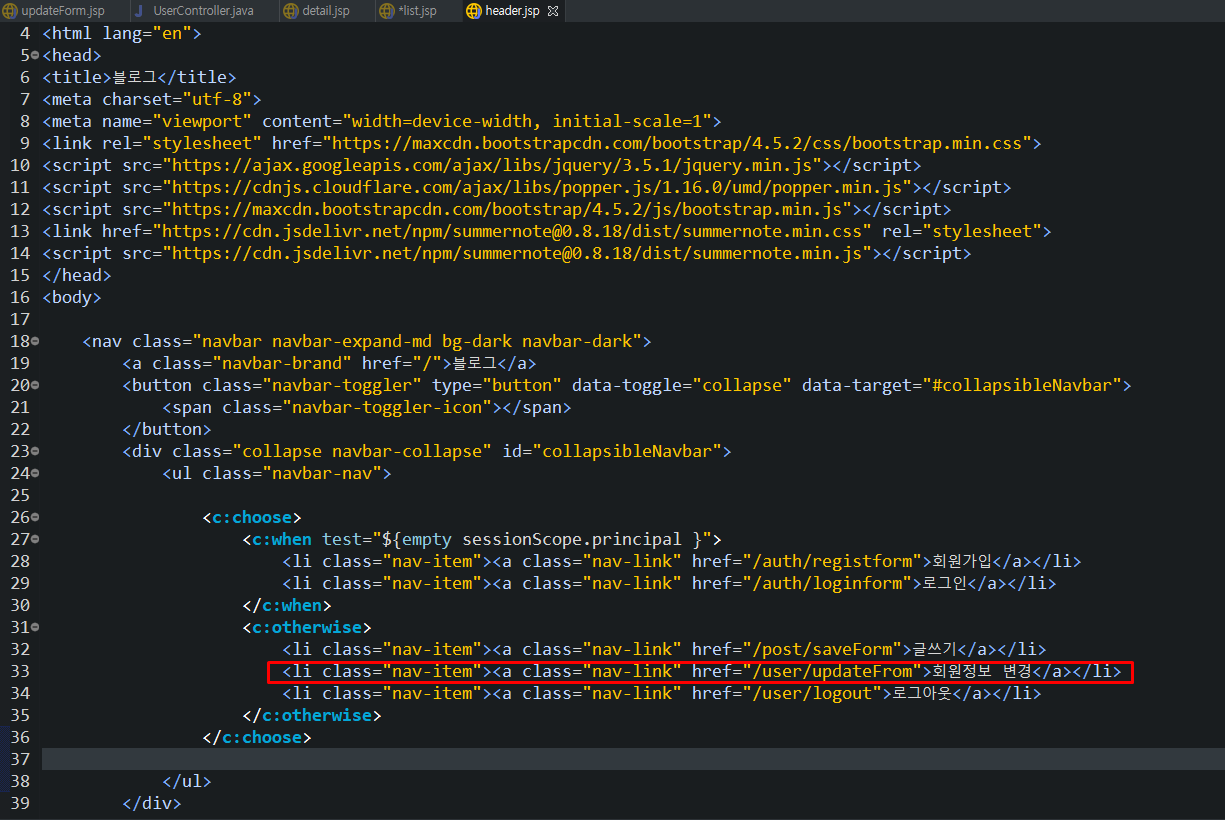Click the Java file icon on UserController.java tab
Viewport: 1225px width, 820px height.
pyautogui.click(x=141, y=11)
